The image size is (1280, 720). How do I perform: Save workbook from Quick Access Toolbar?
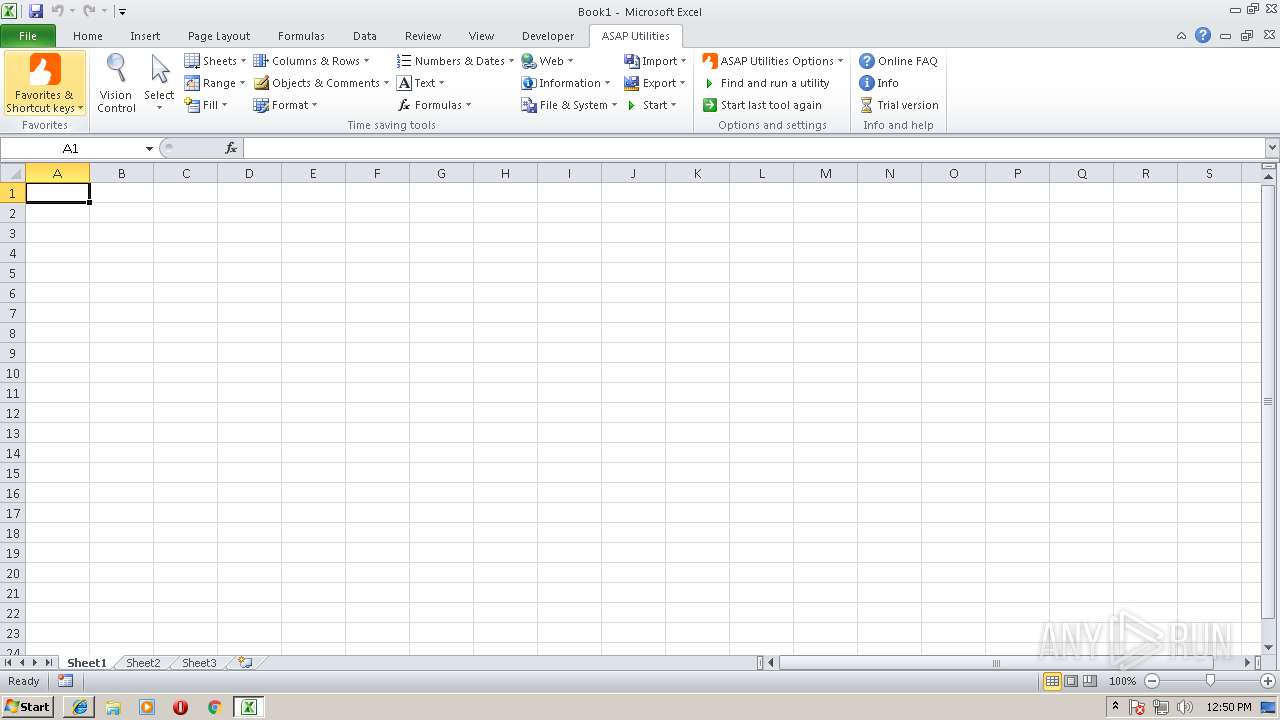coord(36,11)
